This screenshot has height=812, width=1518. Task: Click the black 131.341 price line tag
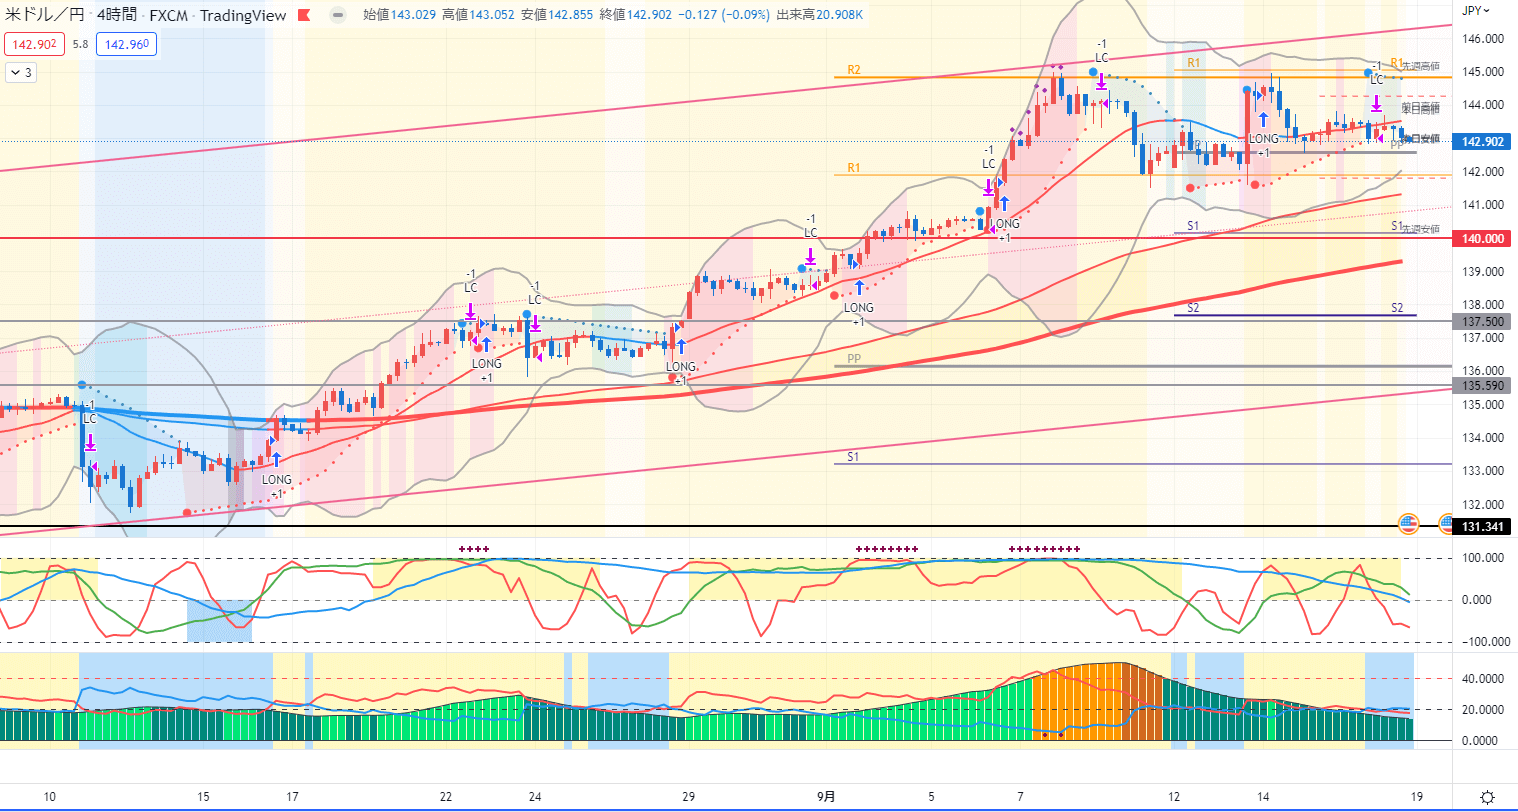(1483, 527)
